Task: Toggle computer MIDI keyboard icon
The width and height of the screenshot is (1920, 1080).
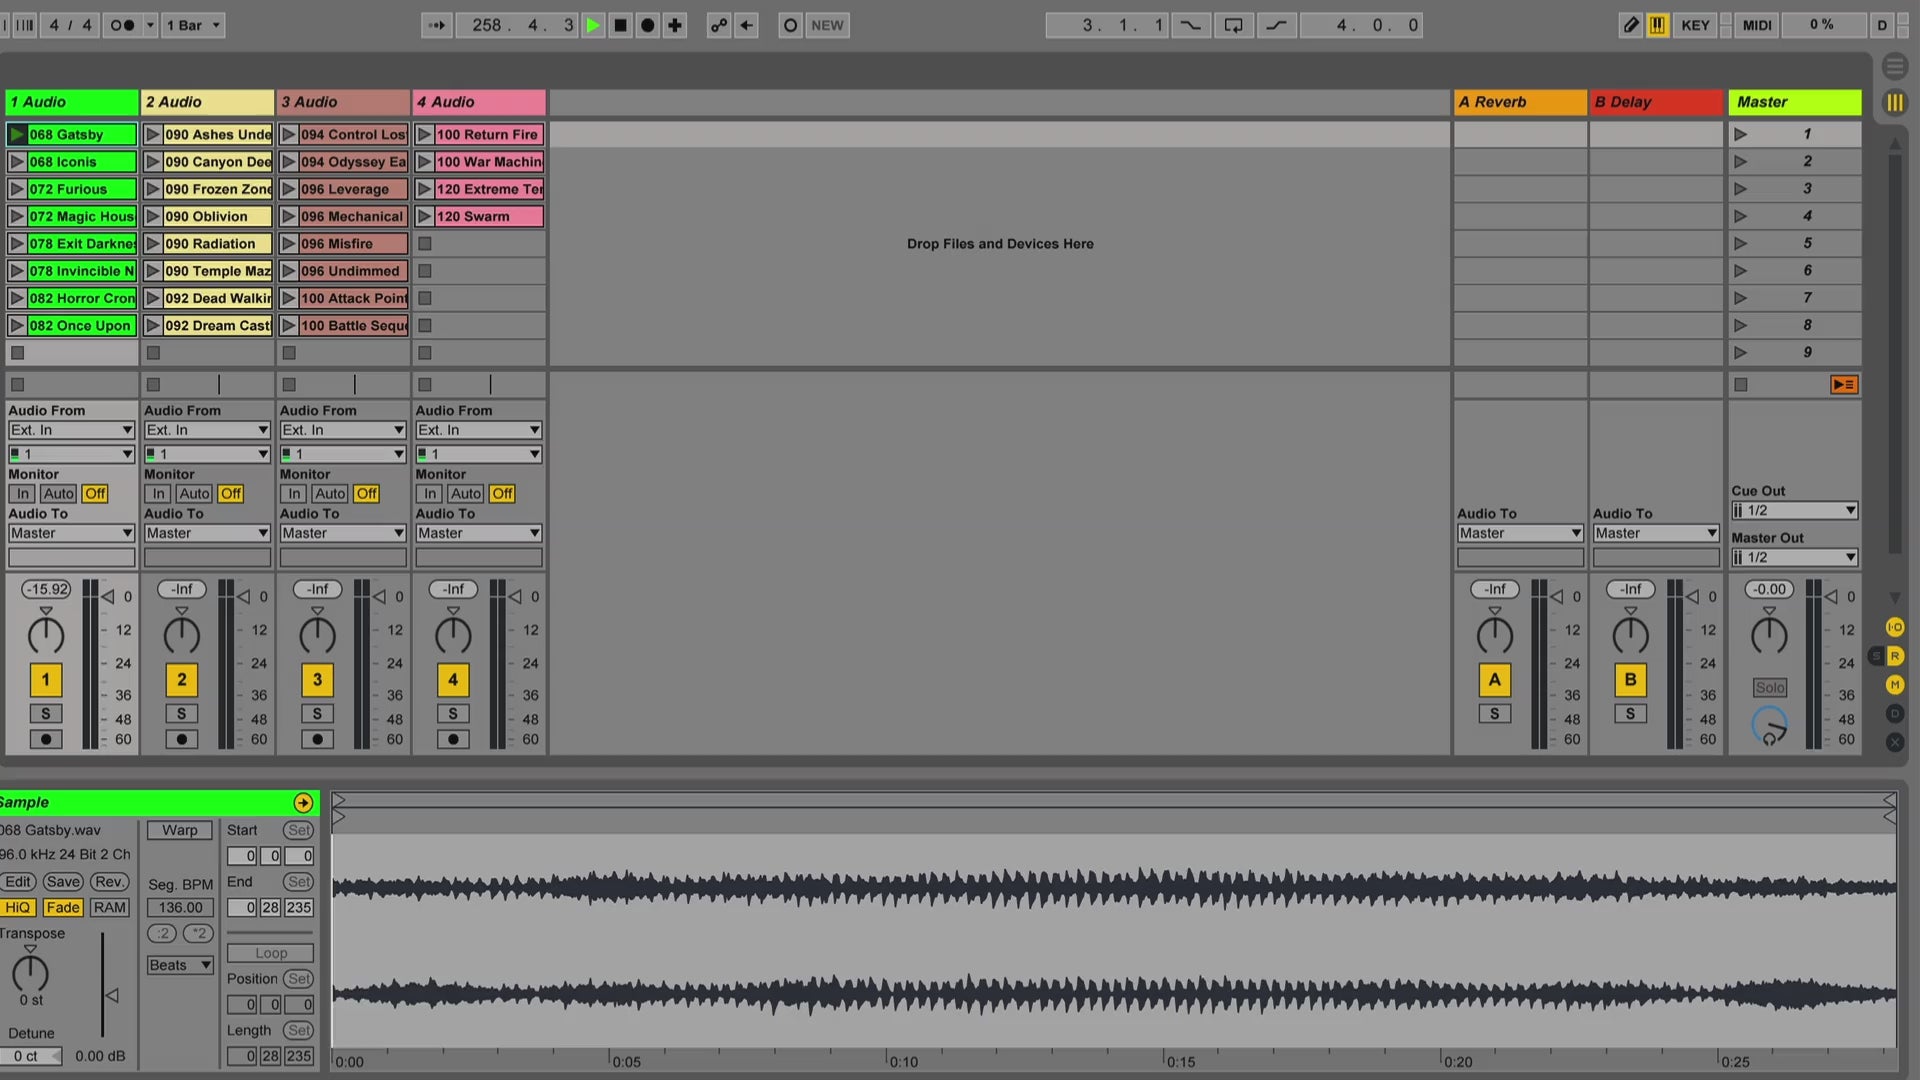Action: 1657,25
